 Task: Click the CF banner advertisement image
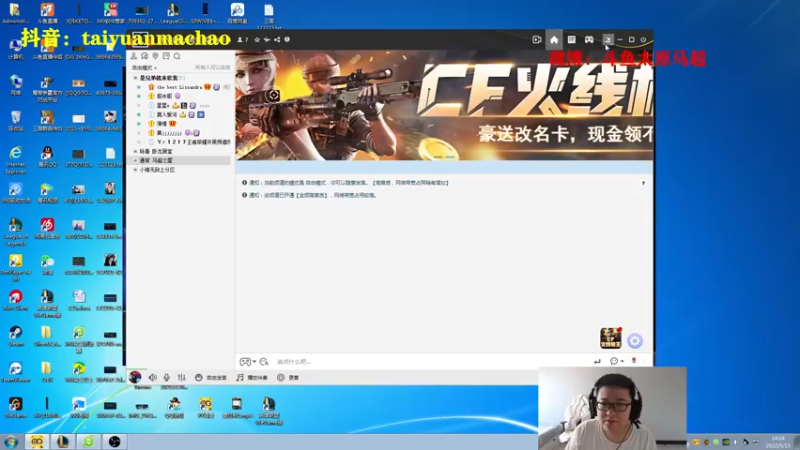(x=444, y=105)
